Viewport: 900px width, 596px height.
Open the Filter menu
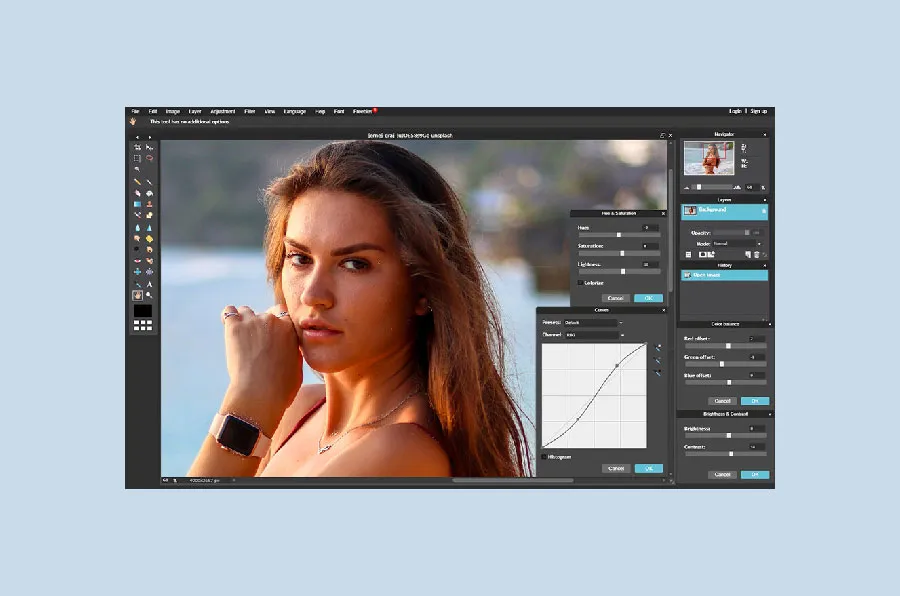click(x=250, y=111)
